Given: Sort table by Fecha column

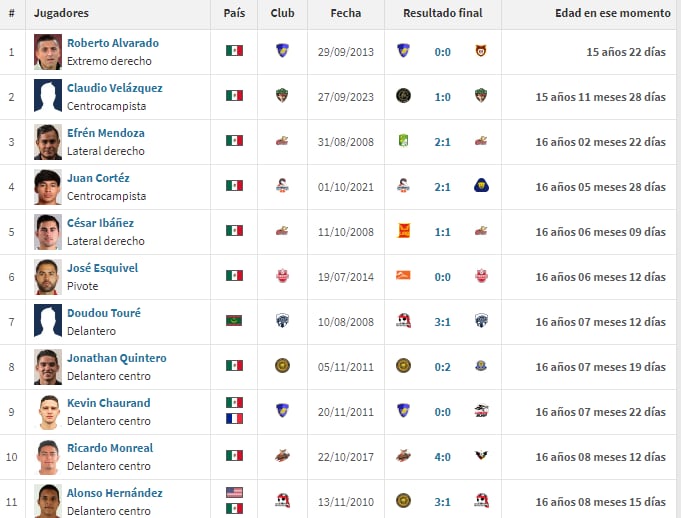Looking at the screenshot, I should click(345, 13).
